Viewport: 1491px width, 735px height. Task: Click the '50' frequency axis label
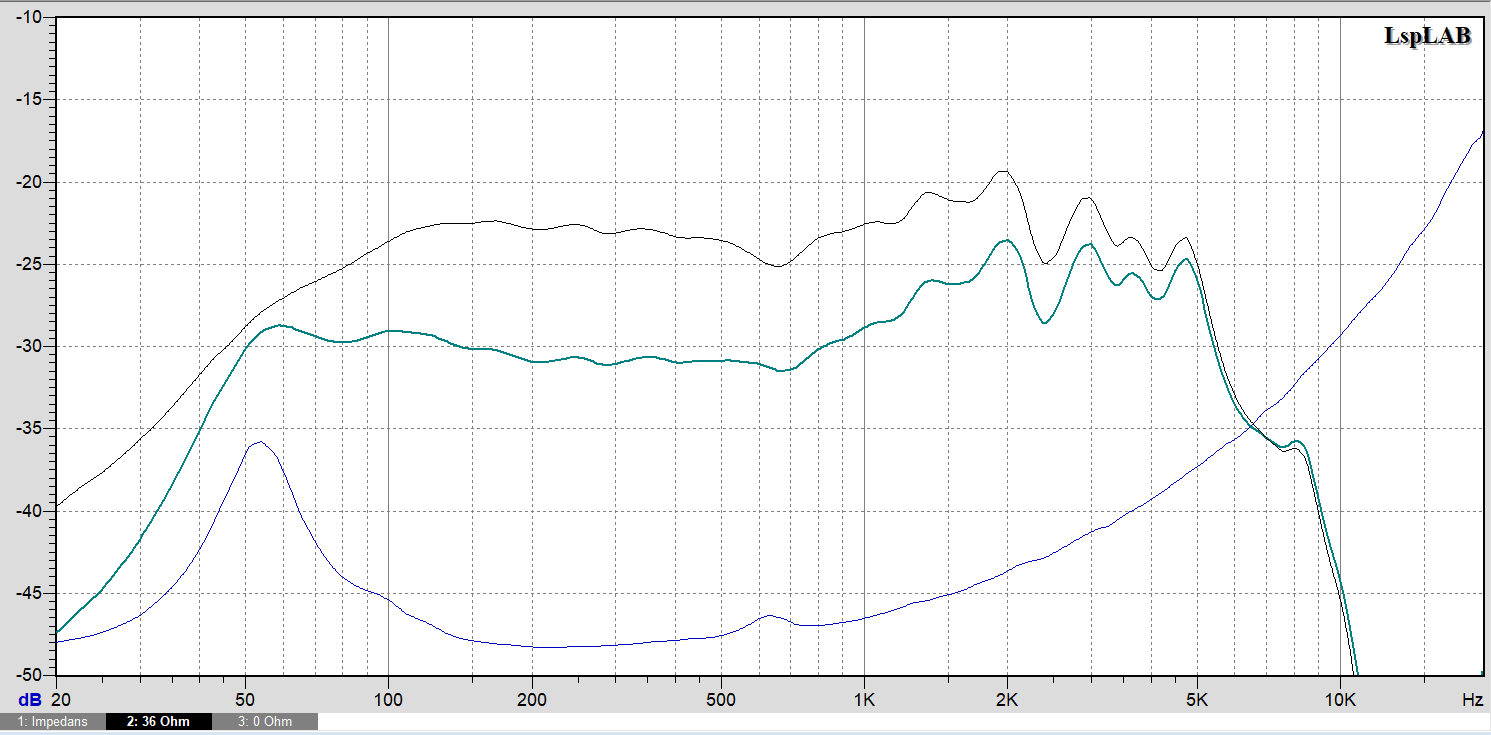pyautogui.click(x=245, y=698)
